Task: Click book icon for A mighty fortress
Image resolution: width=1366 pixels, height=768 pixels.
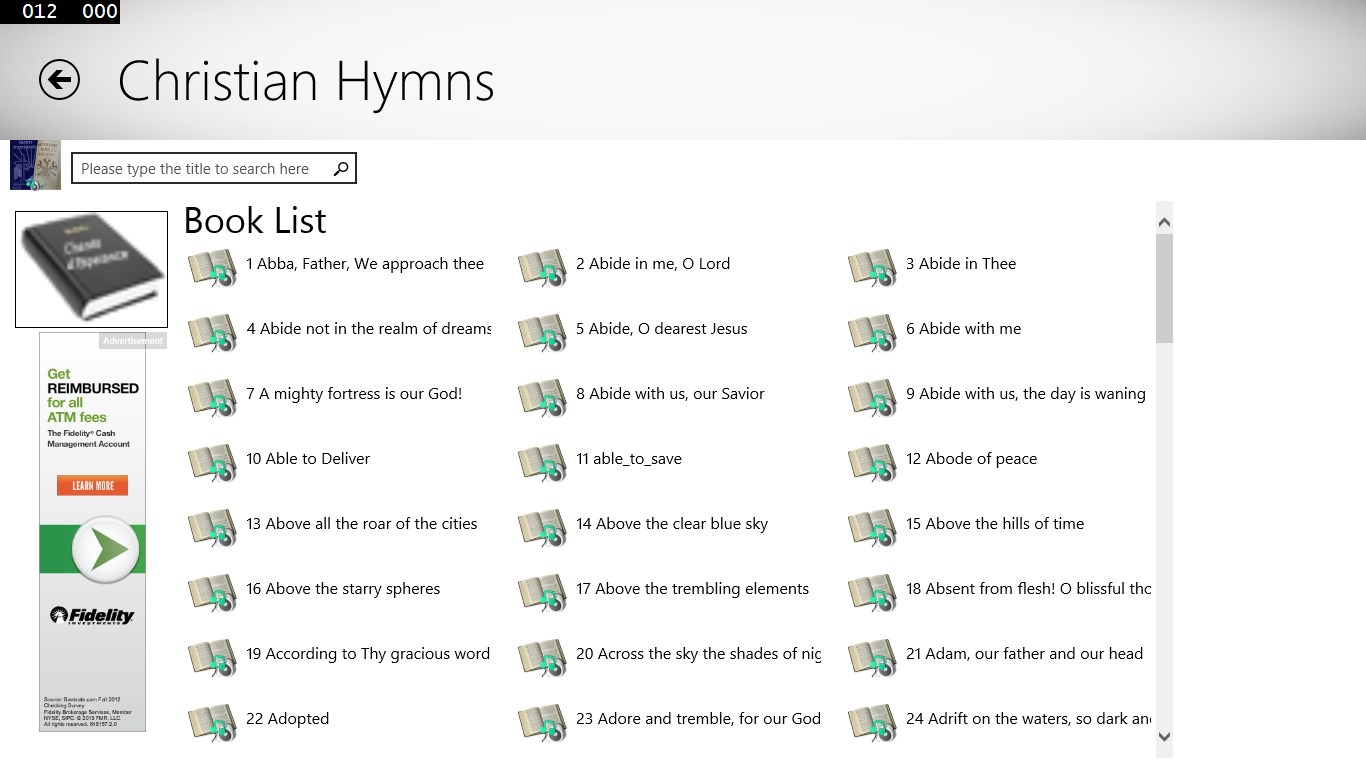Action: pyautogui.click(x=212, y=398)
